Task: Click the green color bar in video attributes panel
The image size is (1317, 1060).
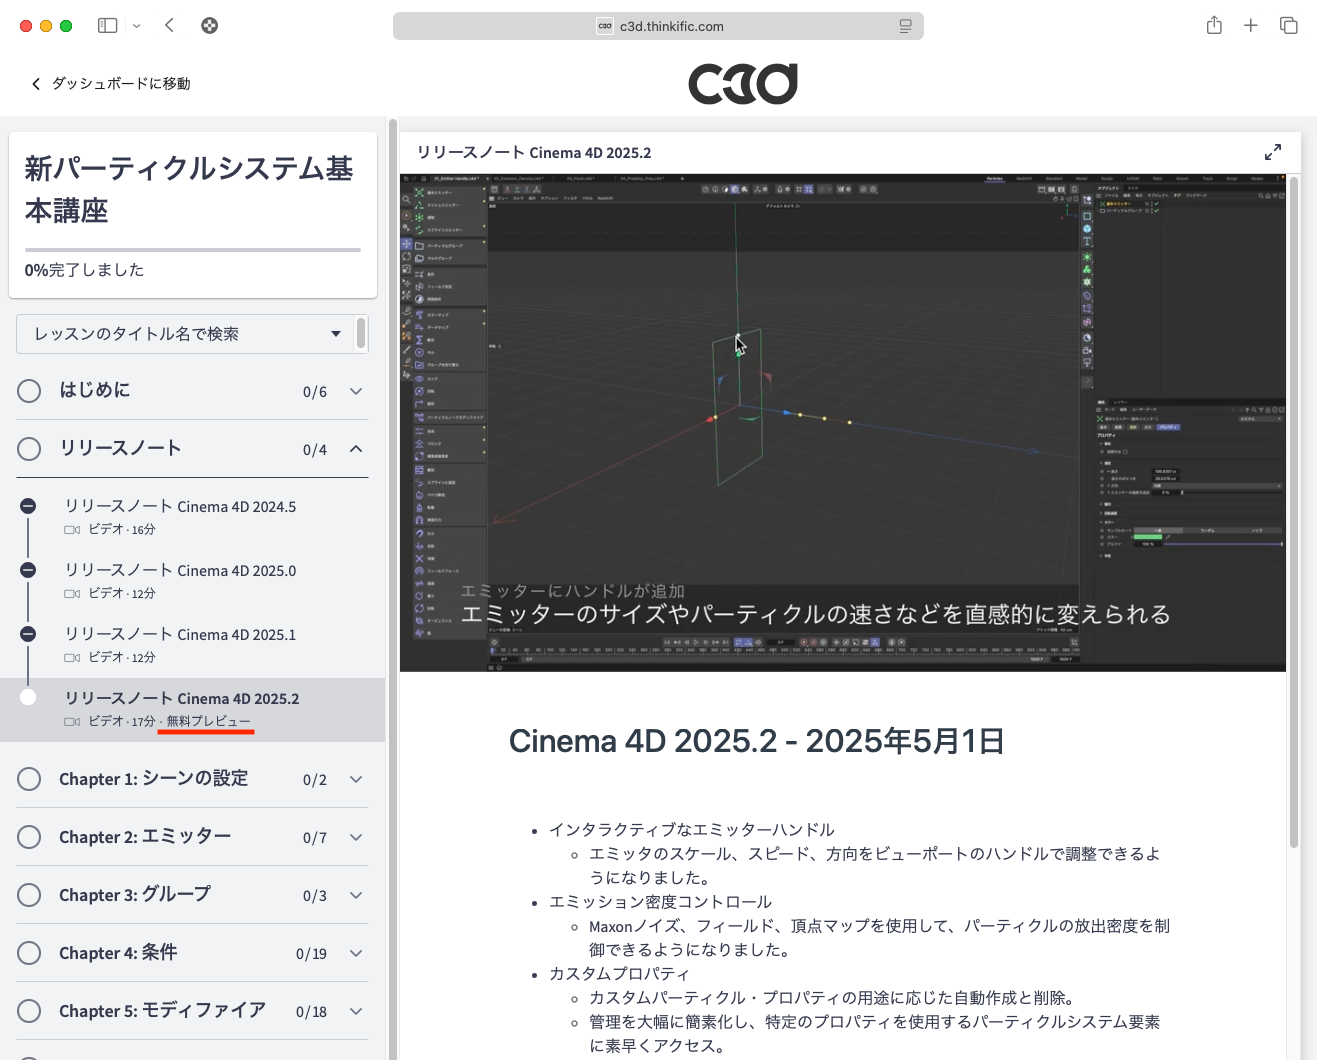Action: point(1147,537)
